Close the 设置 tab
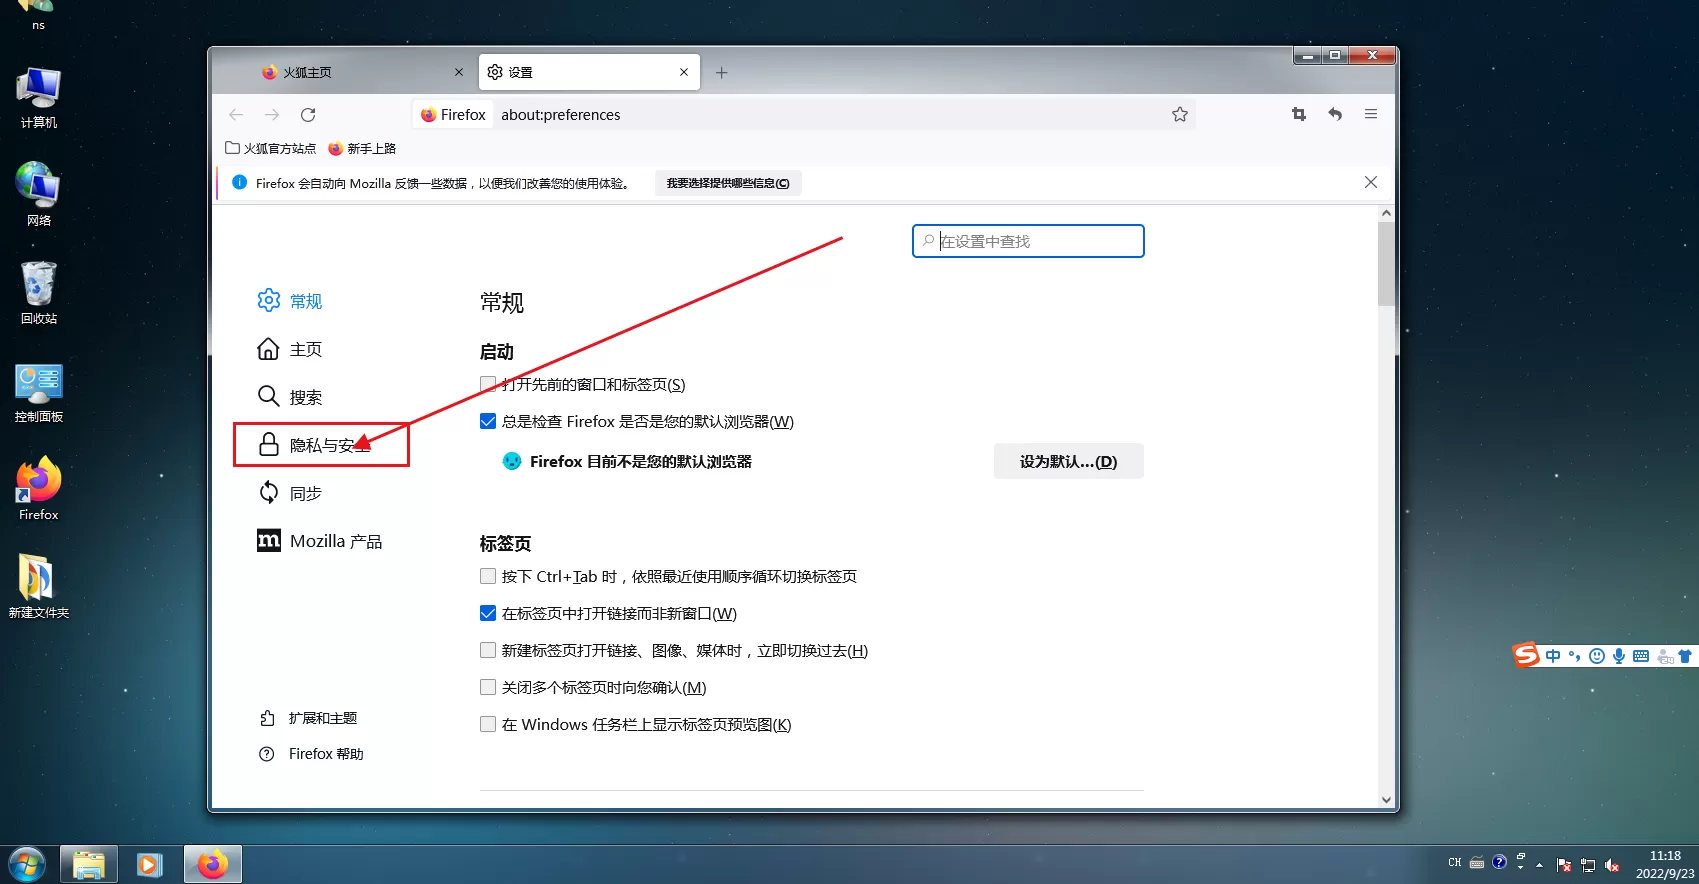The image size is (1699, 884). (x=684, y=72)
